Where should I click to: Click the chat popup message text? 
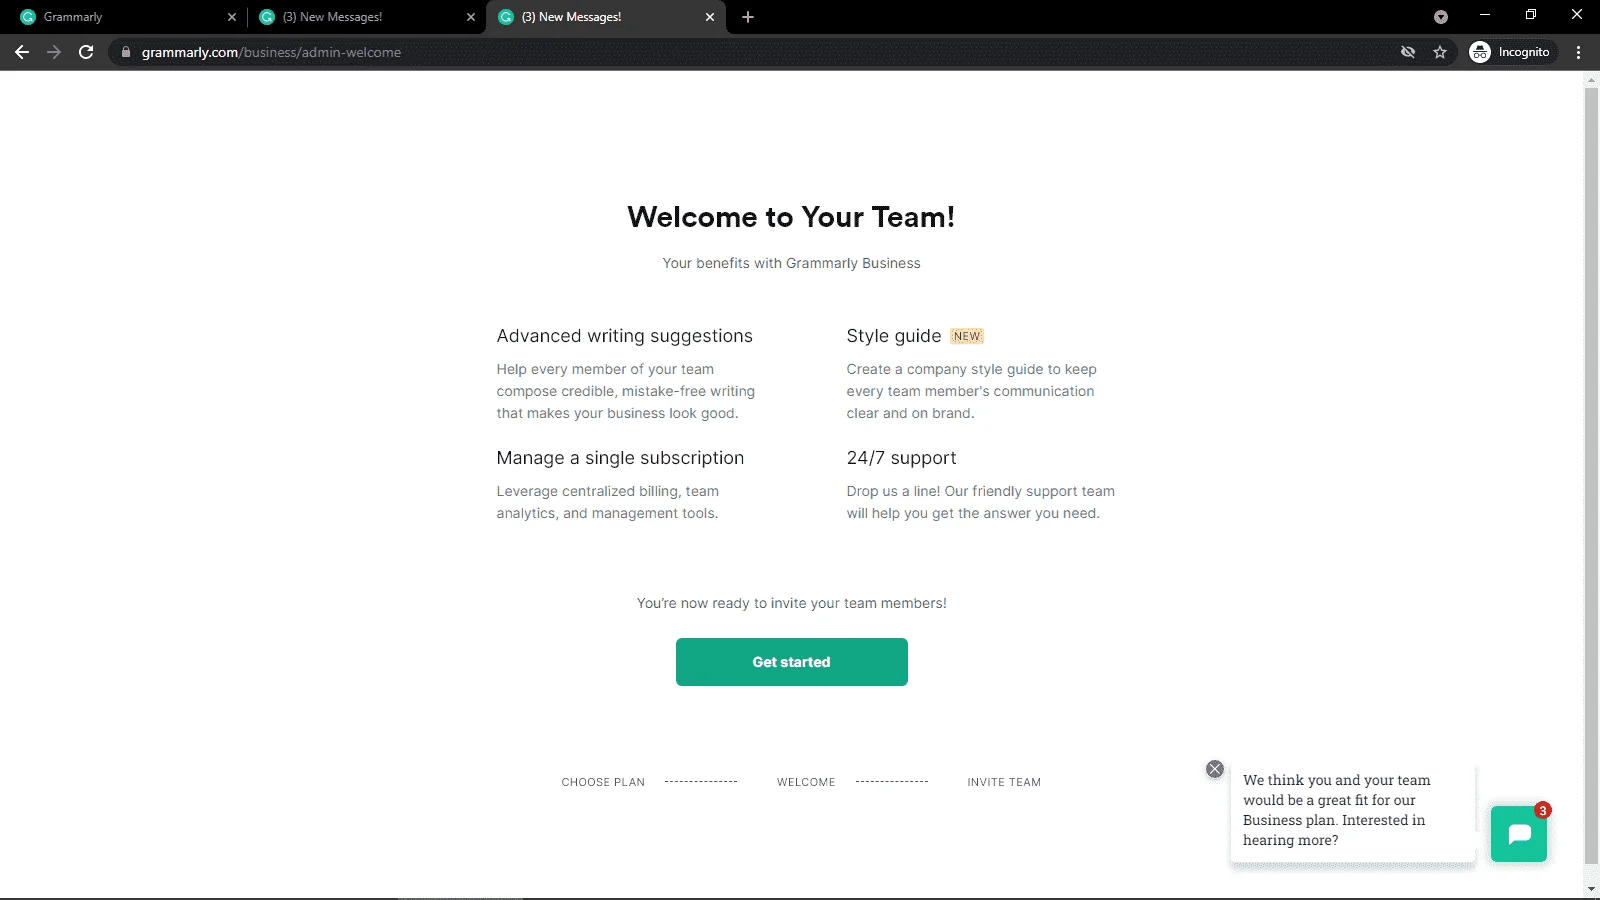[1337, 810]
